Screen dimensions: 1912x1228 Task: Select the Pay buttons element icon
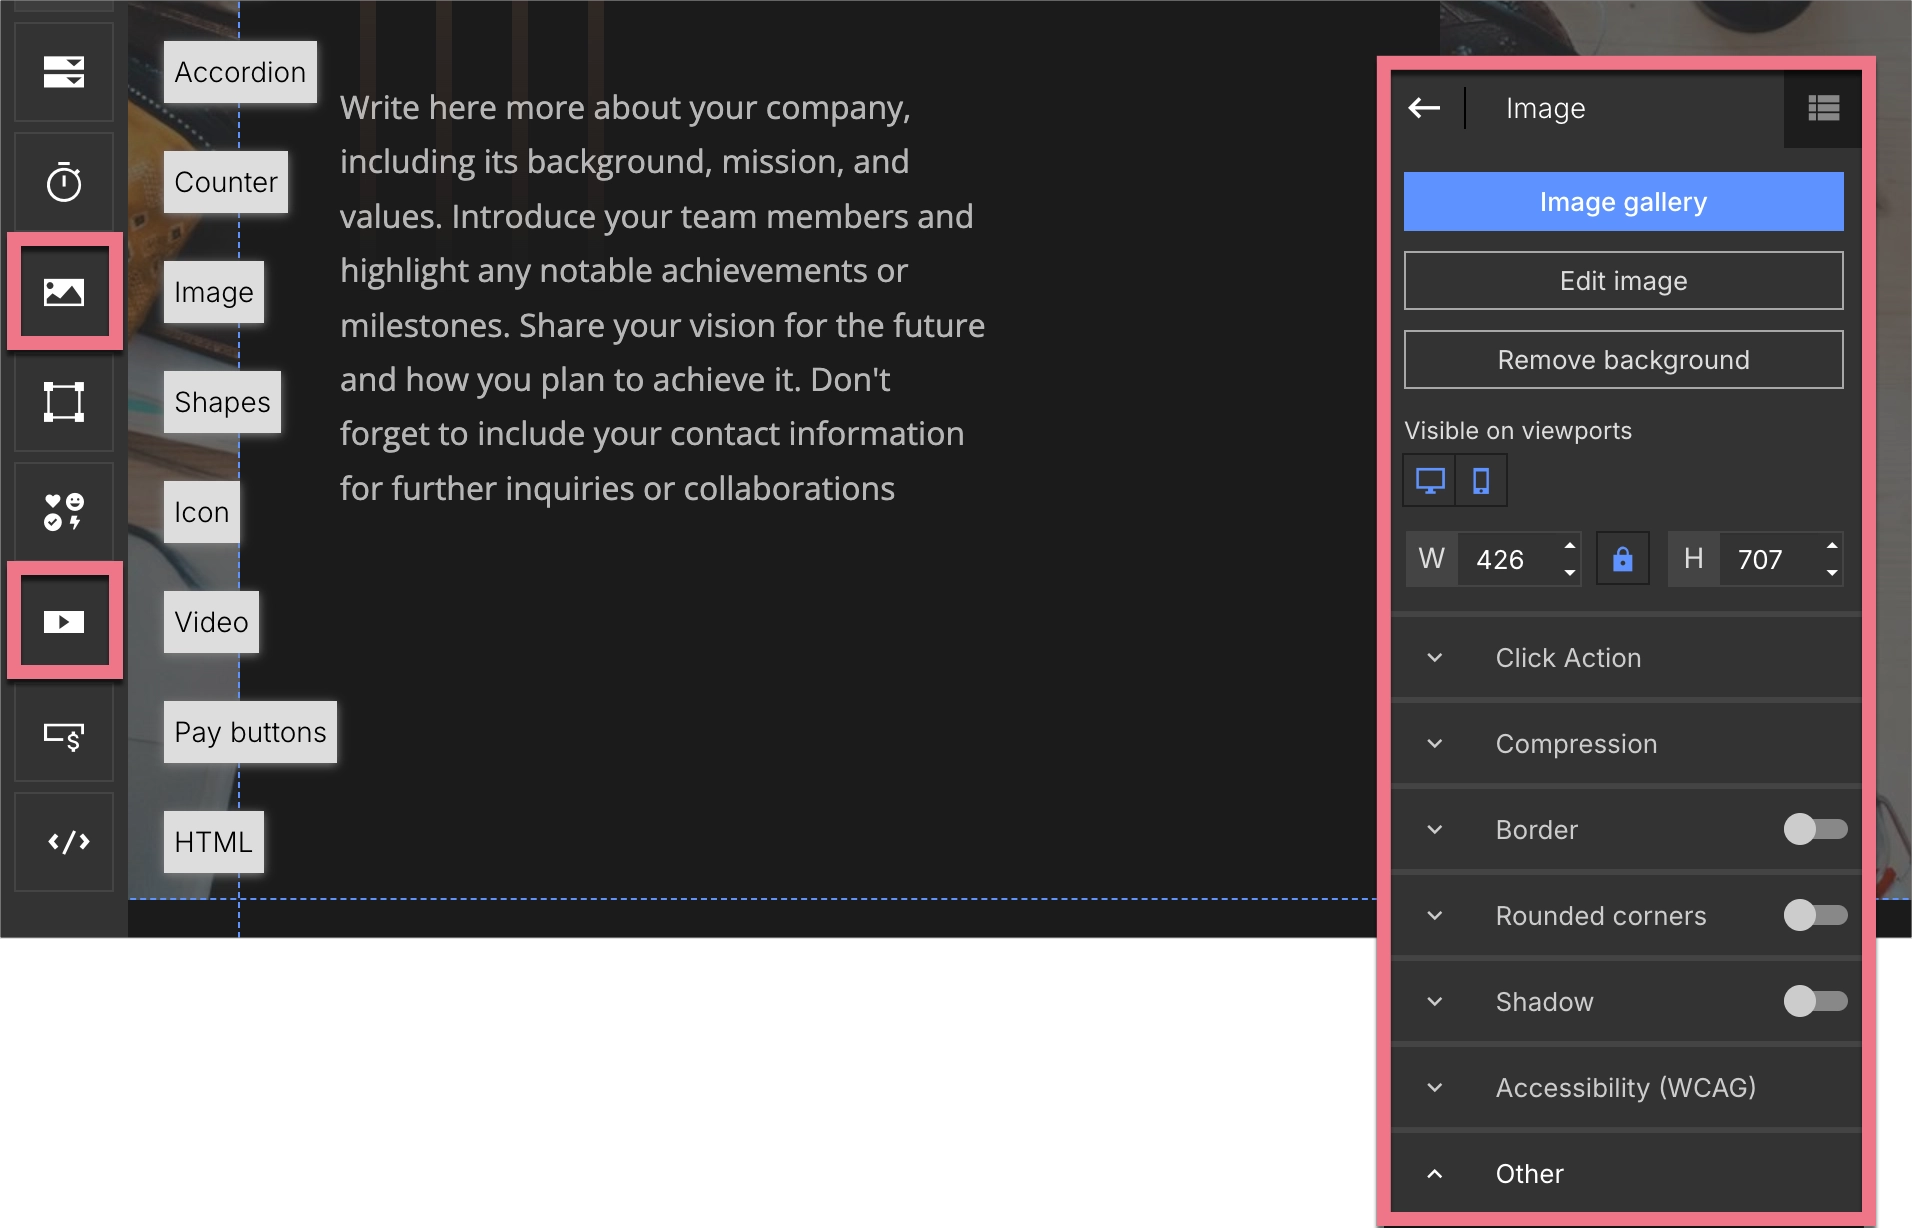coord(63,731)
